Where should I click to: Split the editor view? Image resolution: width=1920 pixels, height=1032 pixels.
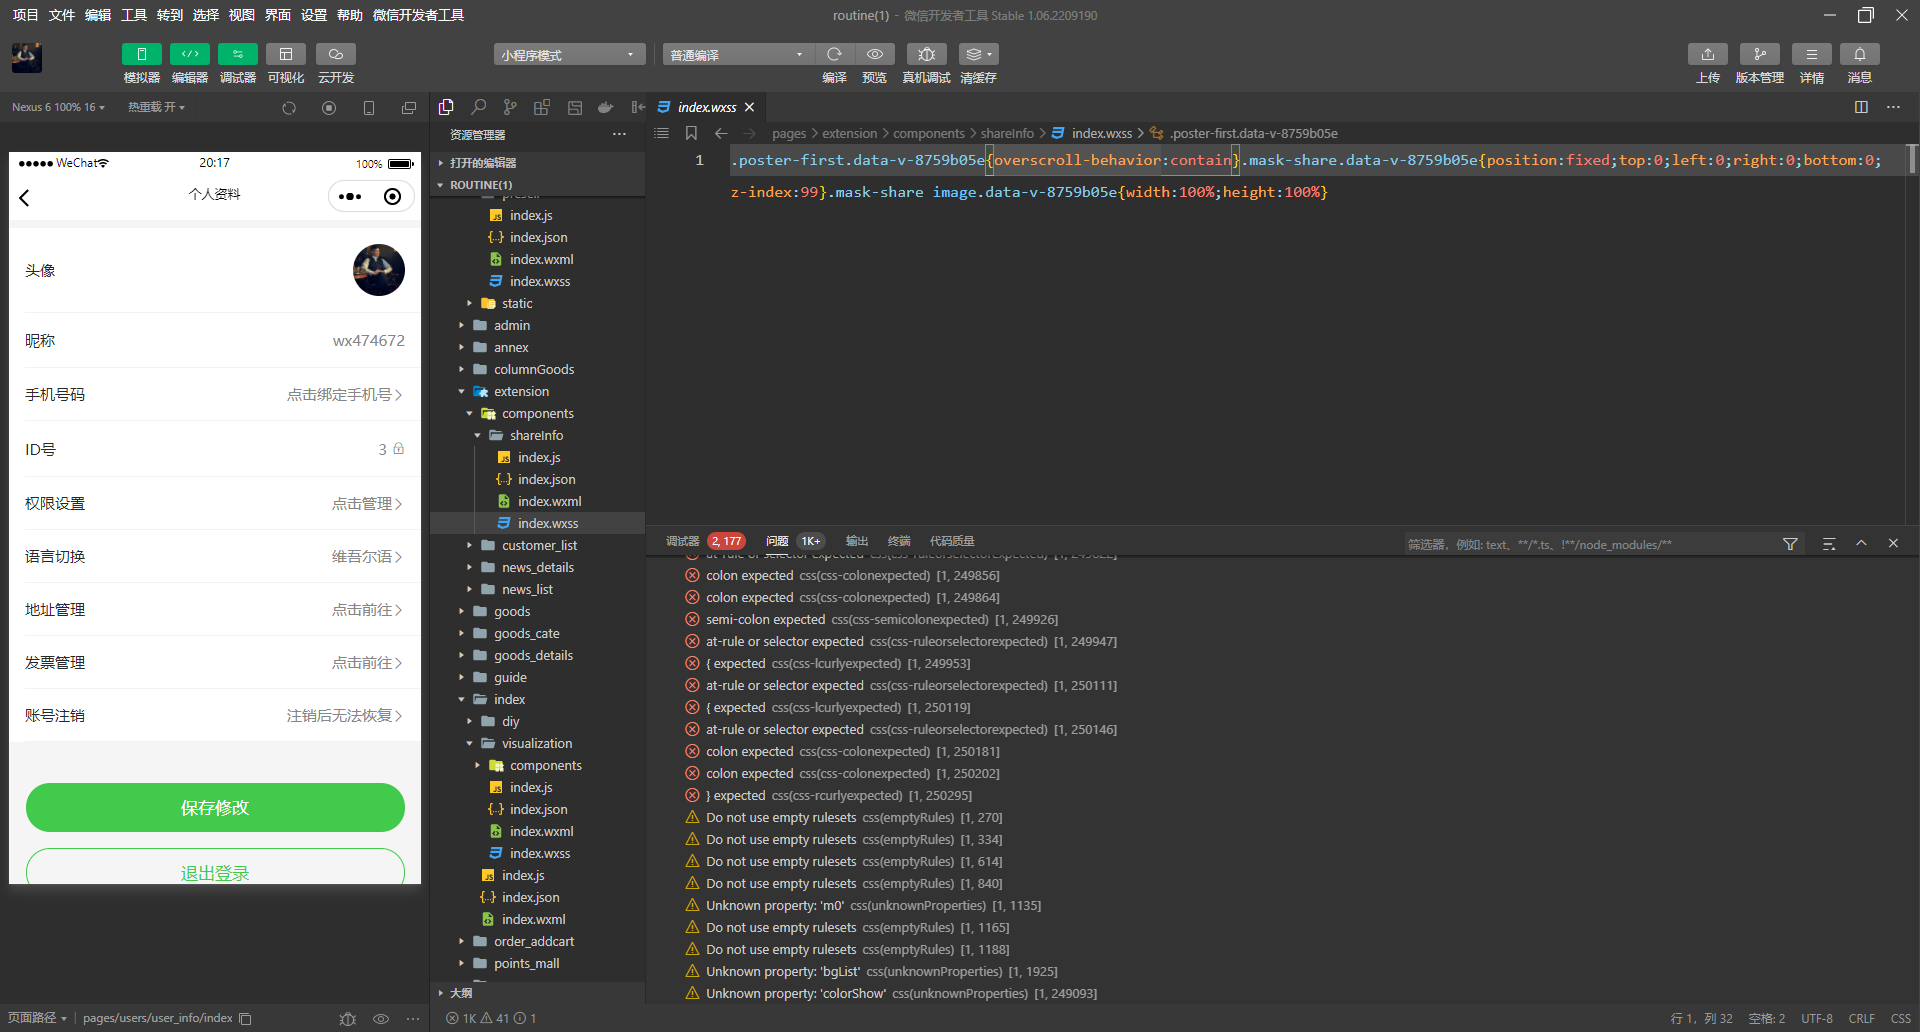(1861, 107)
